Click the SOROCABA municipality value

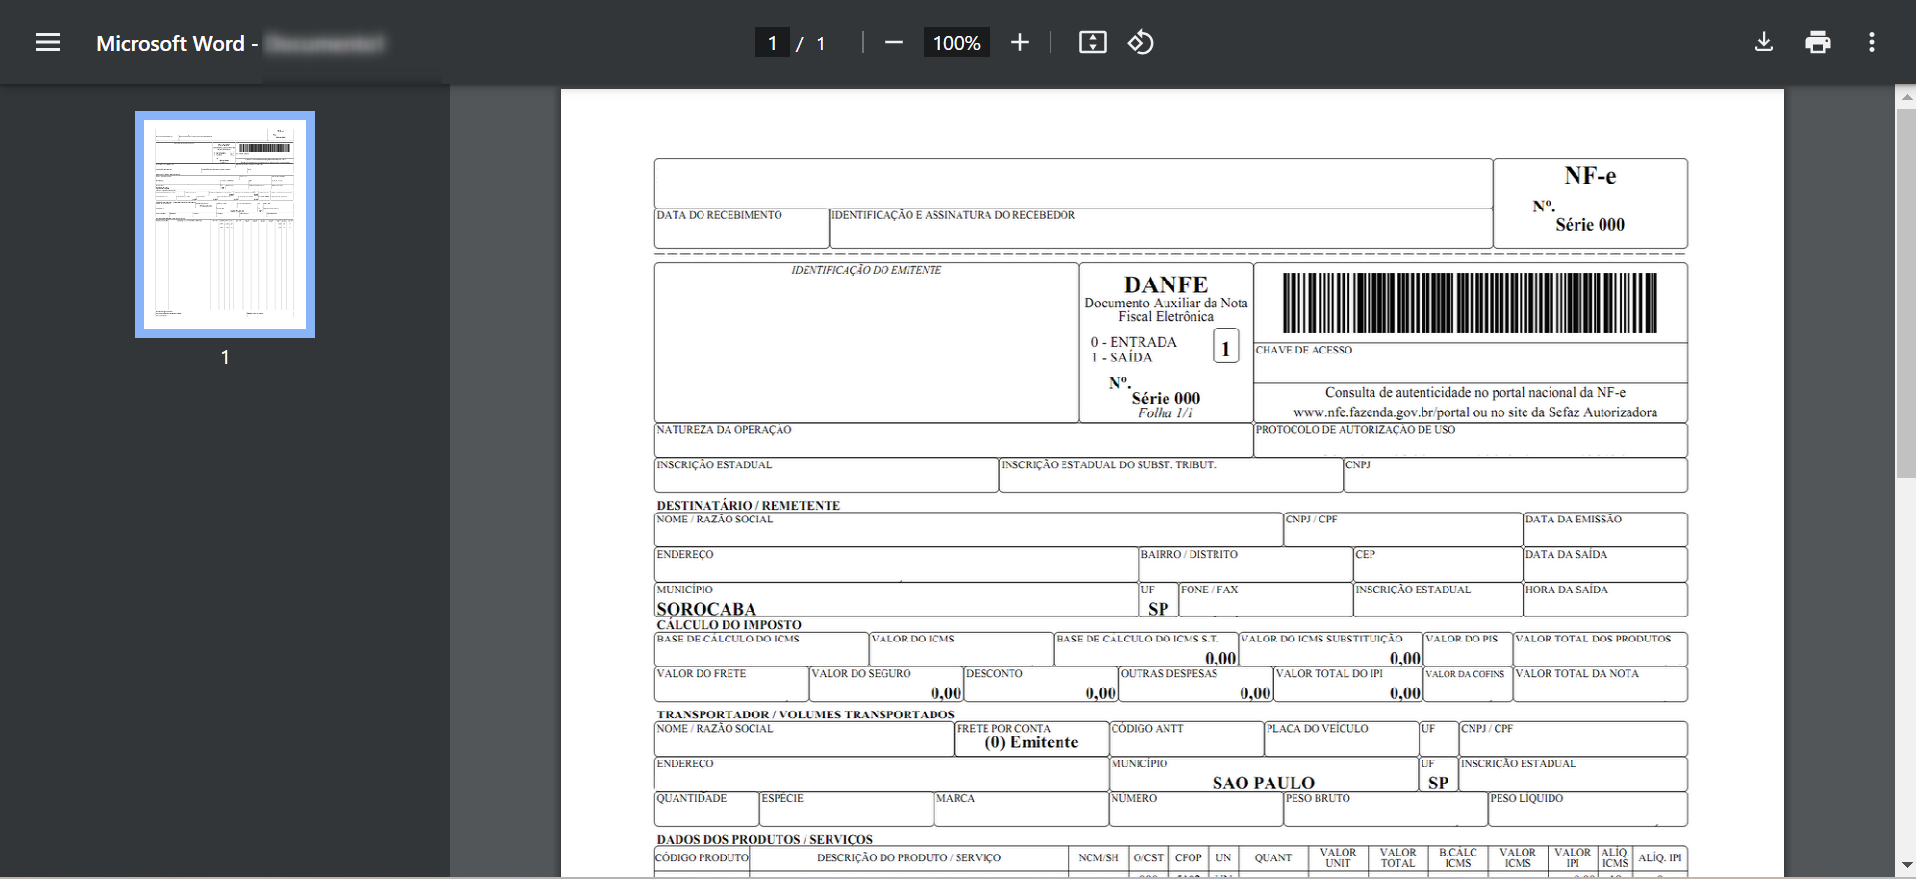click(706, 609)
